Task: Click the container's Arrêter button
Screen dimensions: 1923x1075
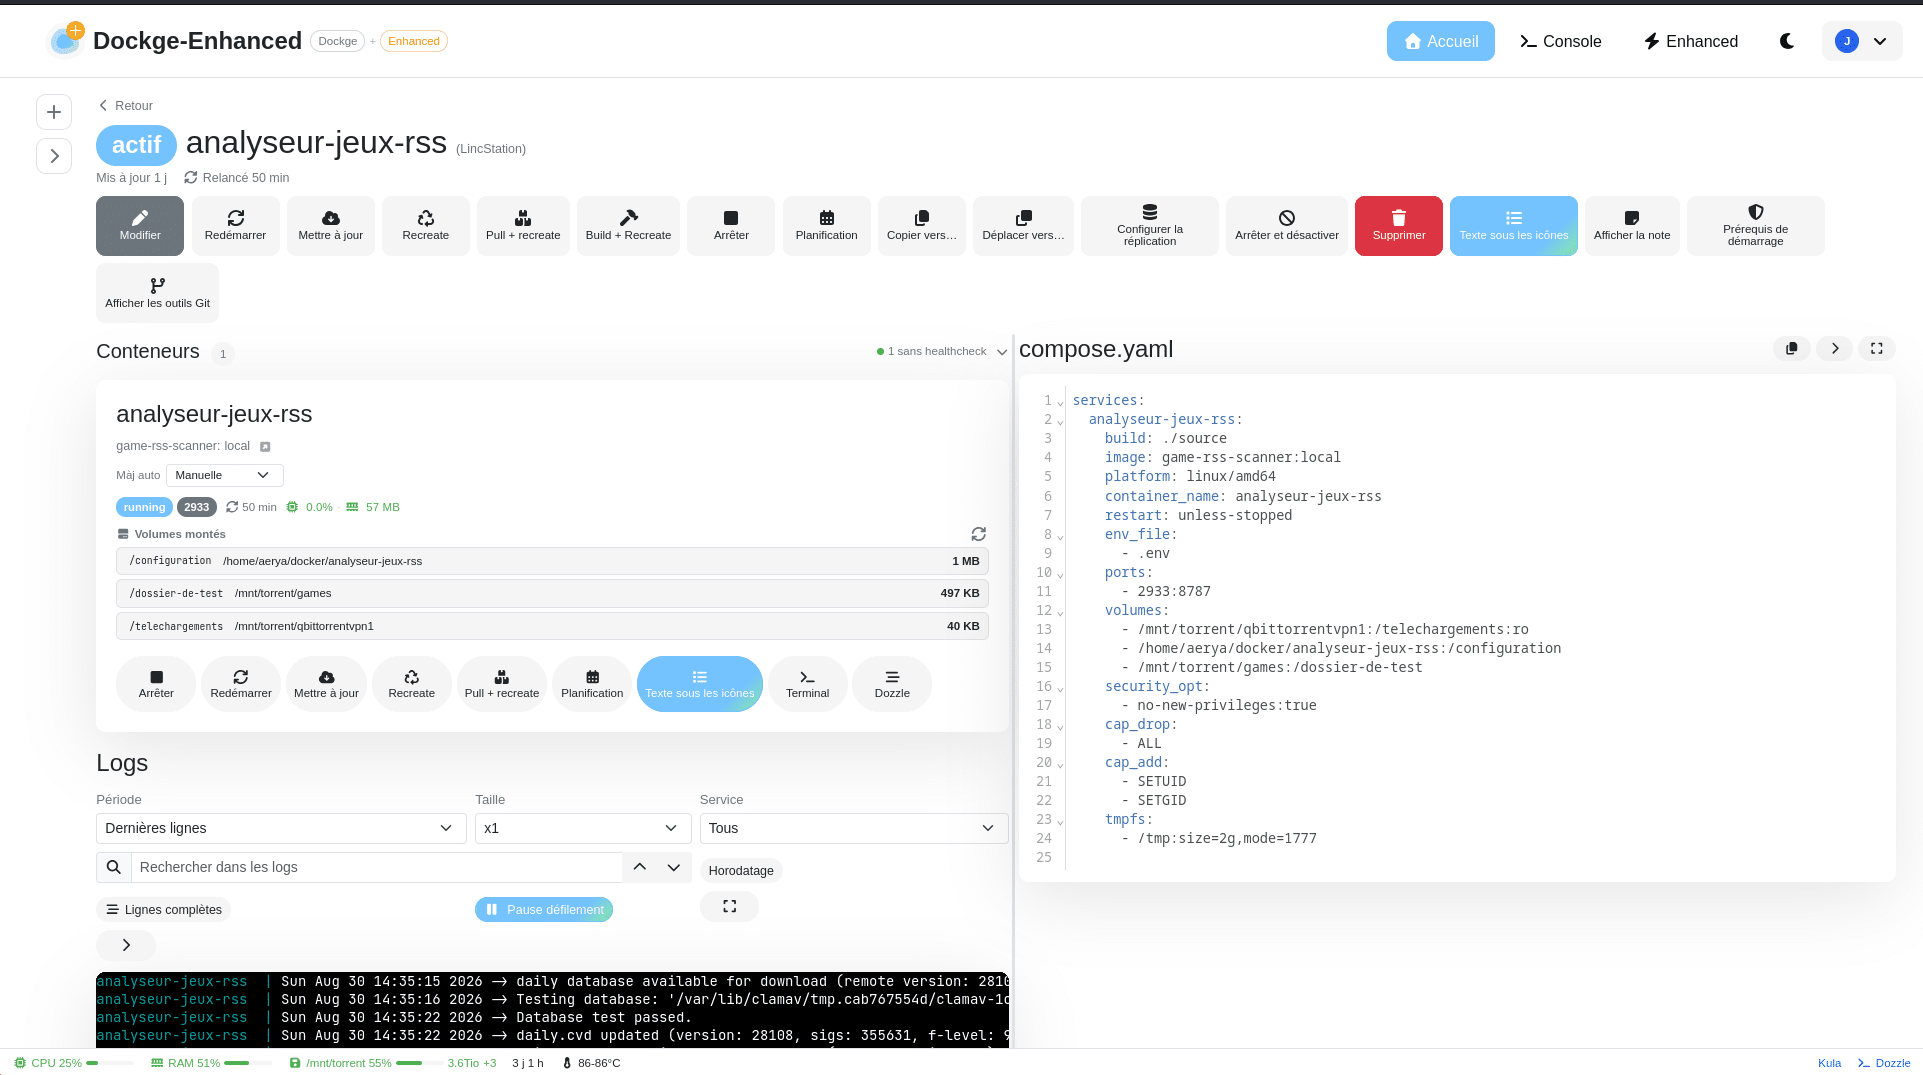Action: (156, 684)
